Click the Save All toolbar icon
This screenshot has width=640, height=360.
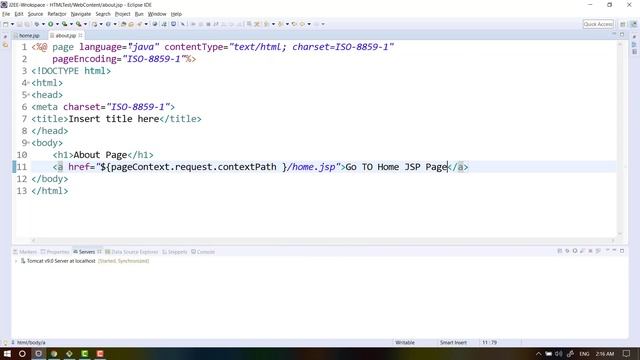point(27,24)
